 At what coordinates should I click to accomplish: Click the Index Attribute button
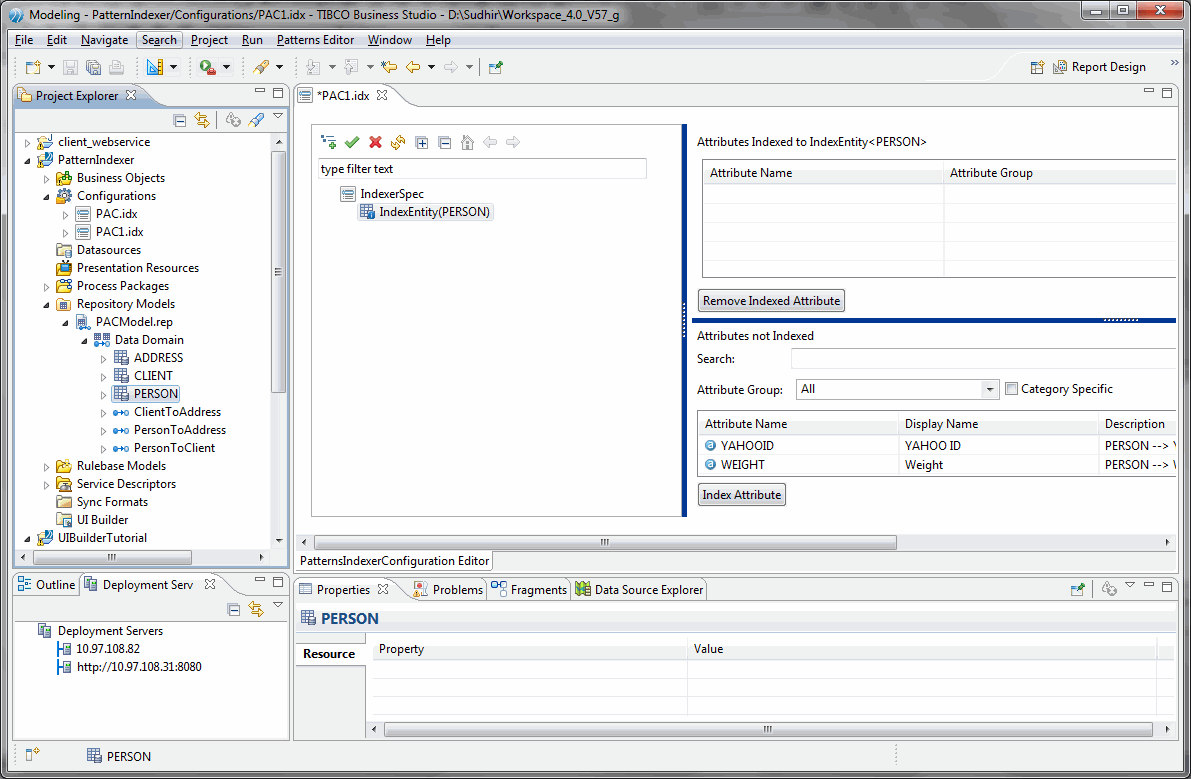point(741,495)
